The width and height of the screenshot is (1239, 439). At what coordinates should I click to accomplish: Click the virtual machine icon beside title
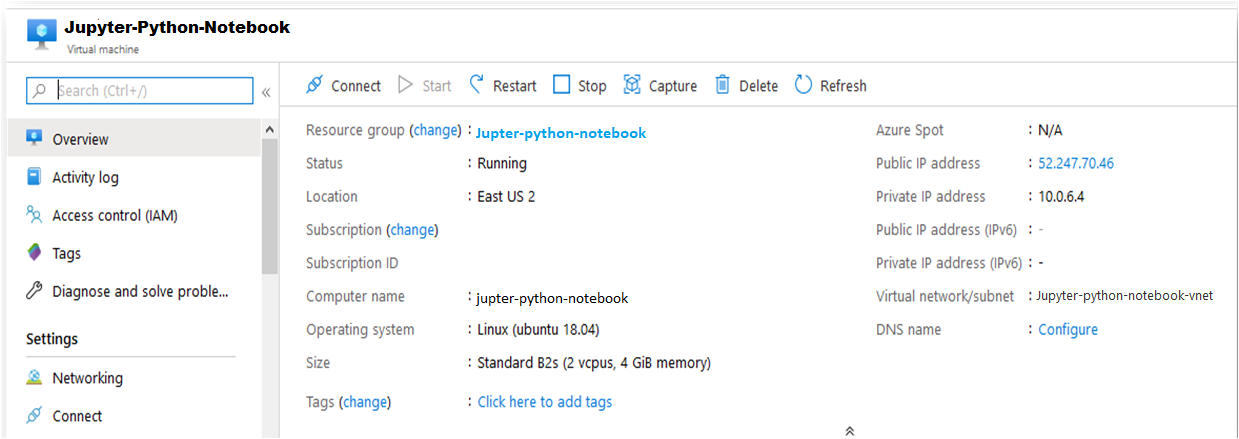click(x=42, y=33)
